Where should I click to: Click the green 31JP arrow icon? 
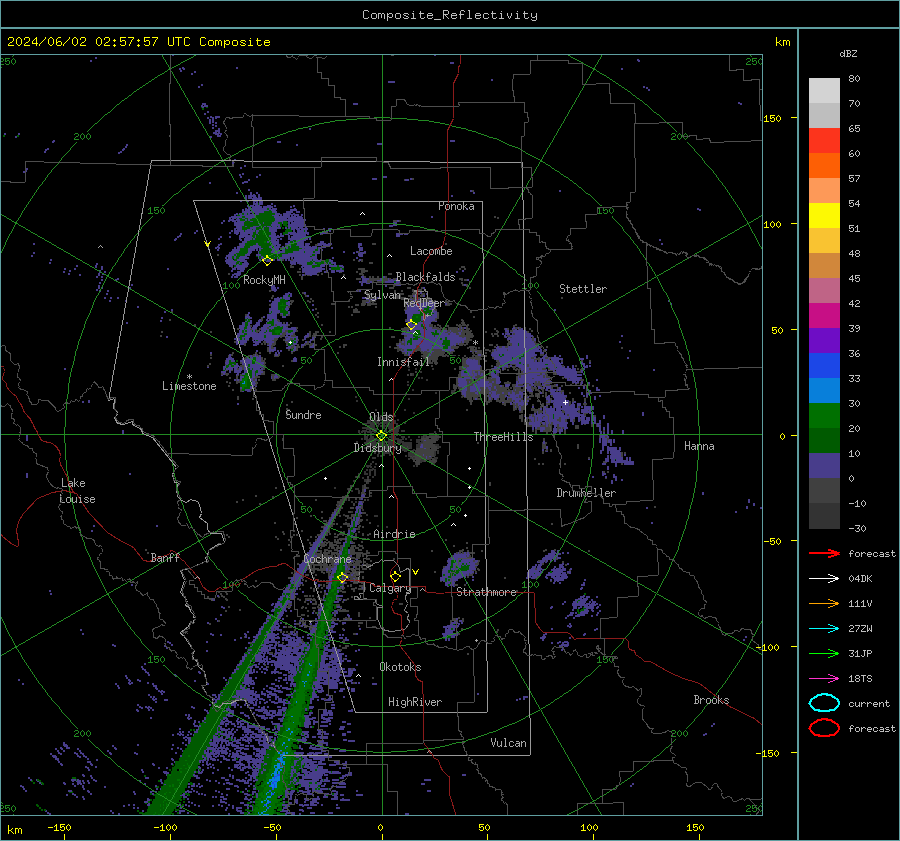[824, 653]
